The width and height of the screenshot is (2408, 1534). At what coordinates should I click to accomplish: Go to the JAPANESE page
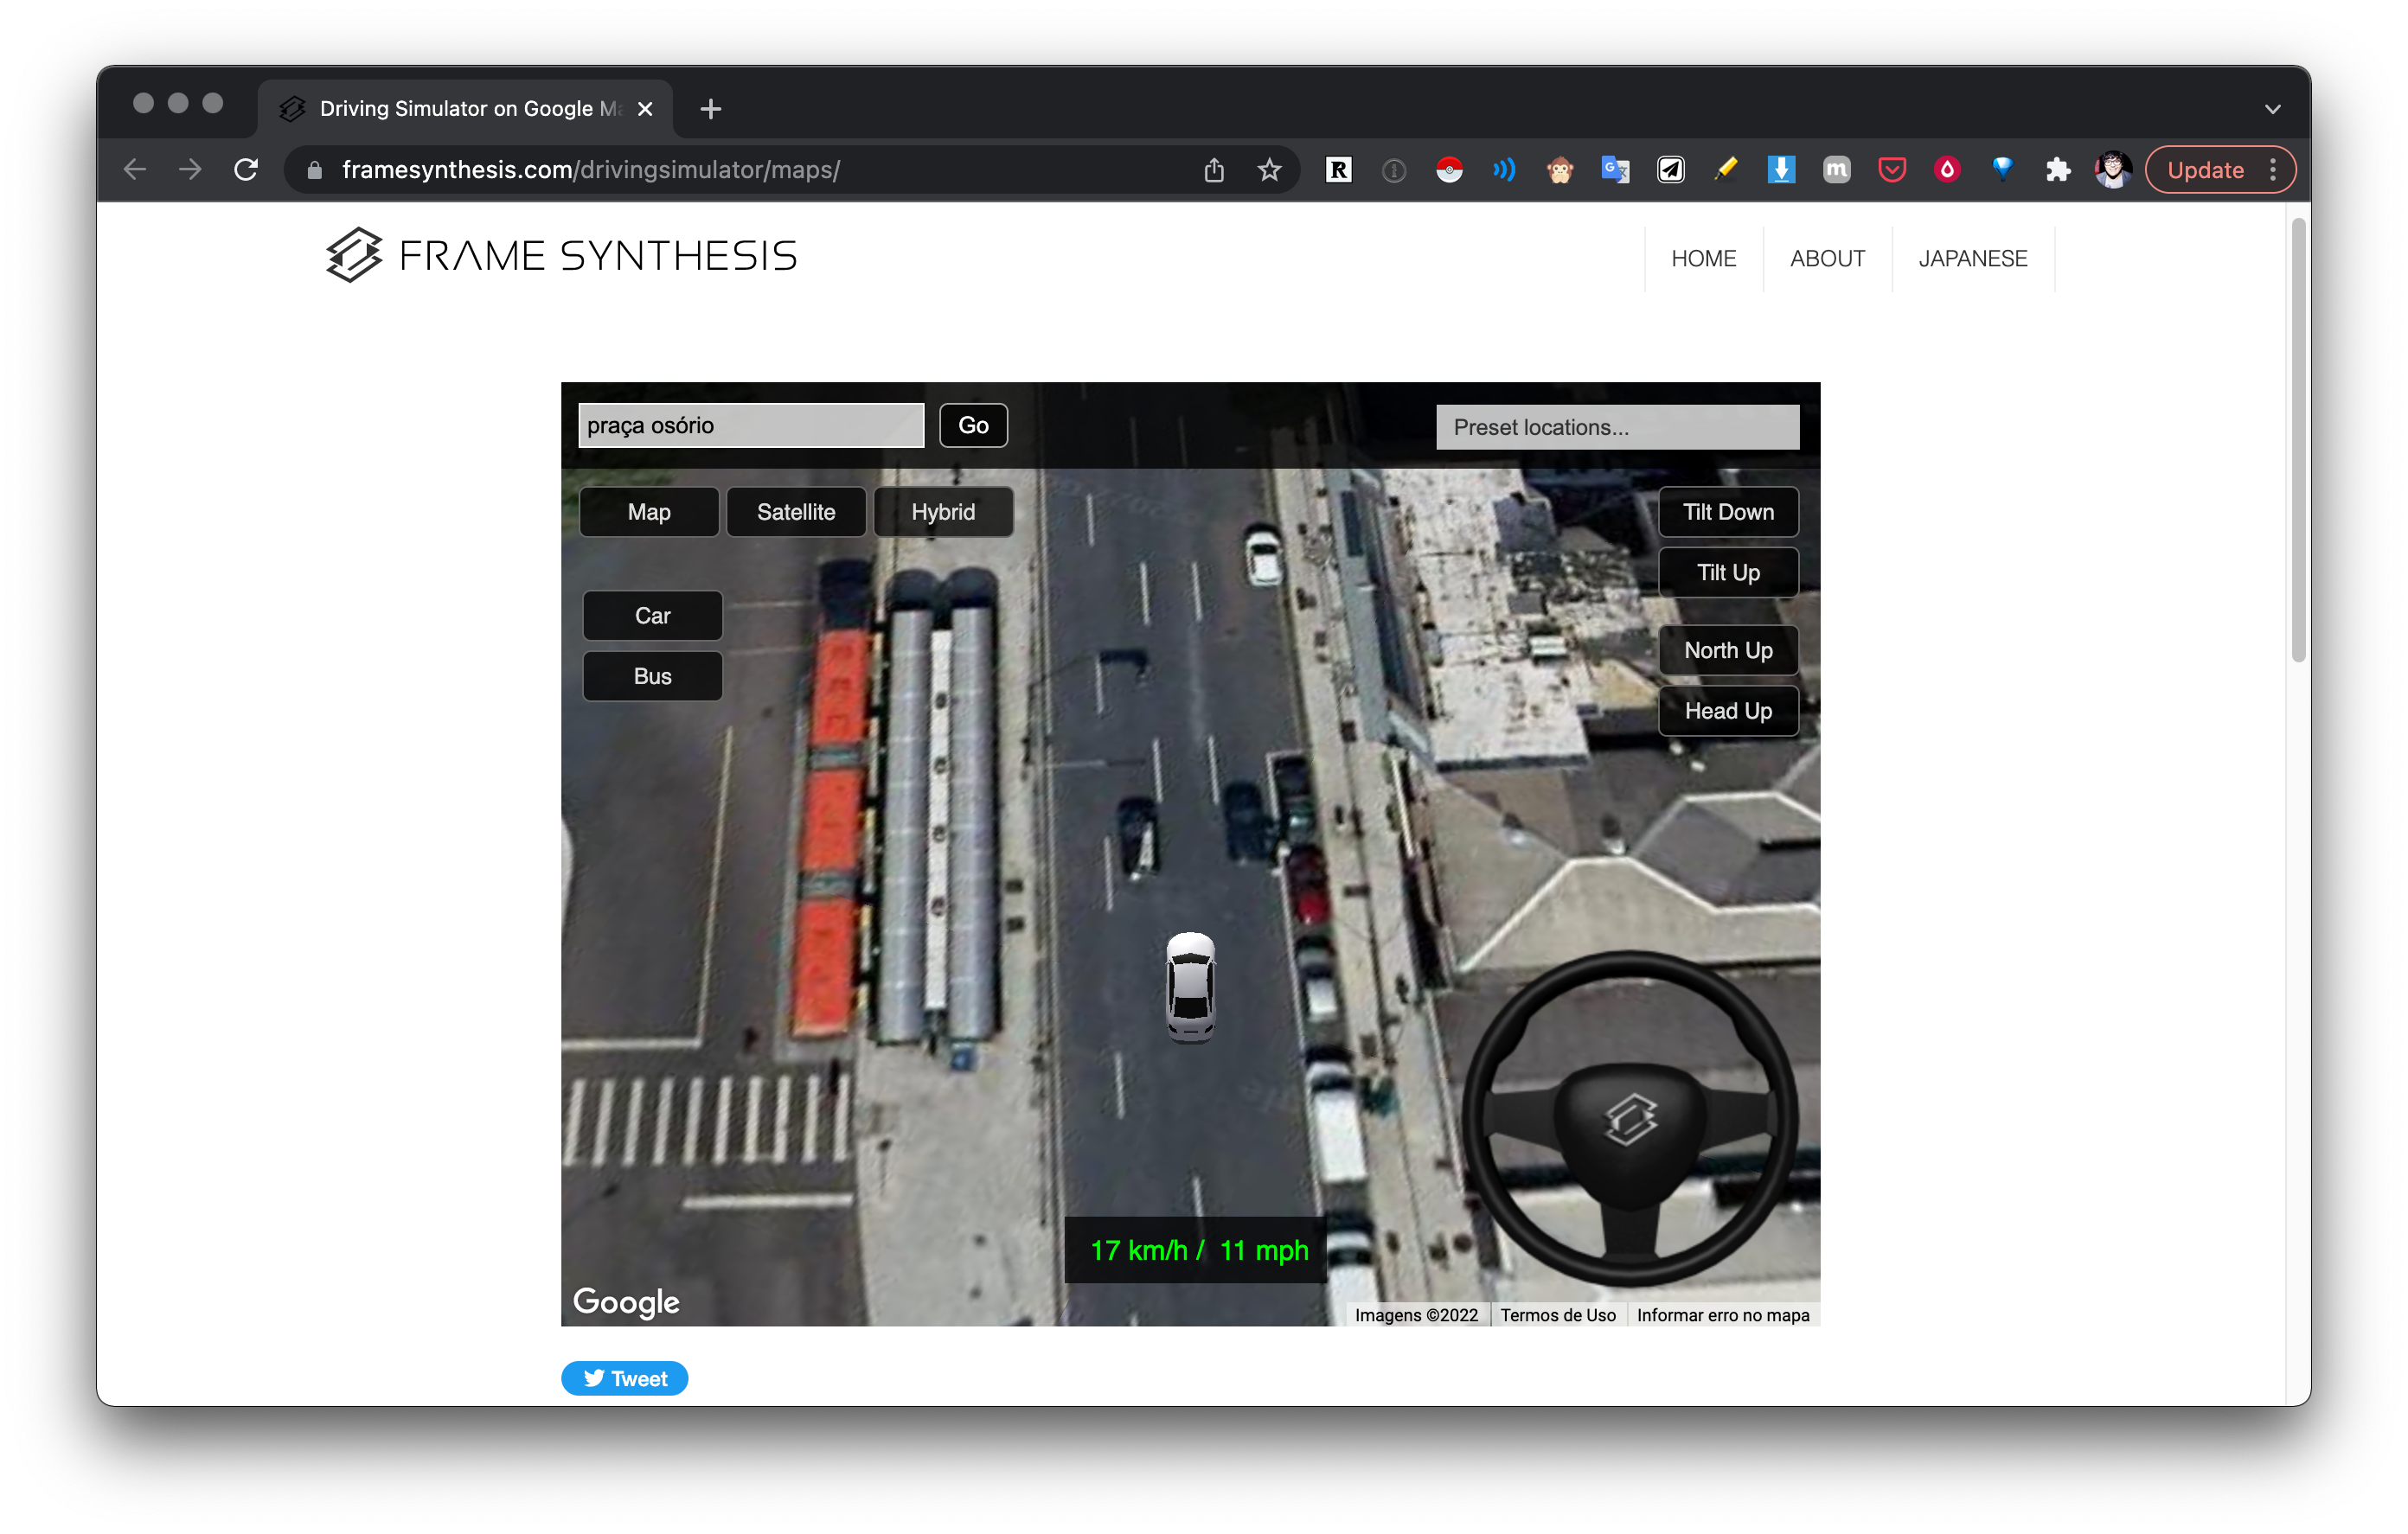point(1972,258)
